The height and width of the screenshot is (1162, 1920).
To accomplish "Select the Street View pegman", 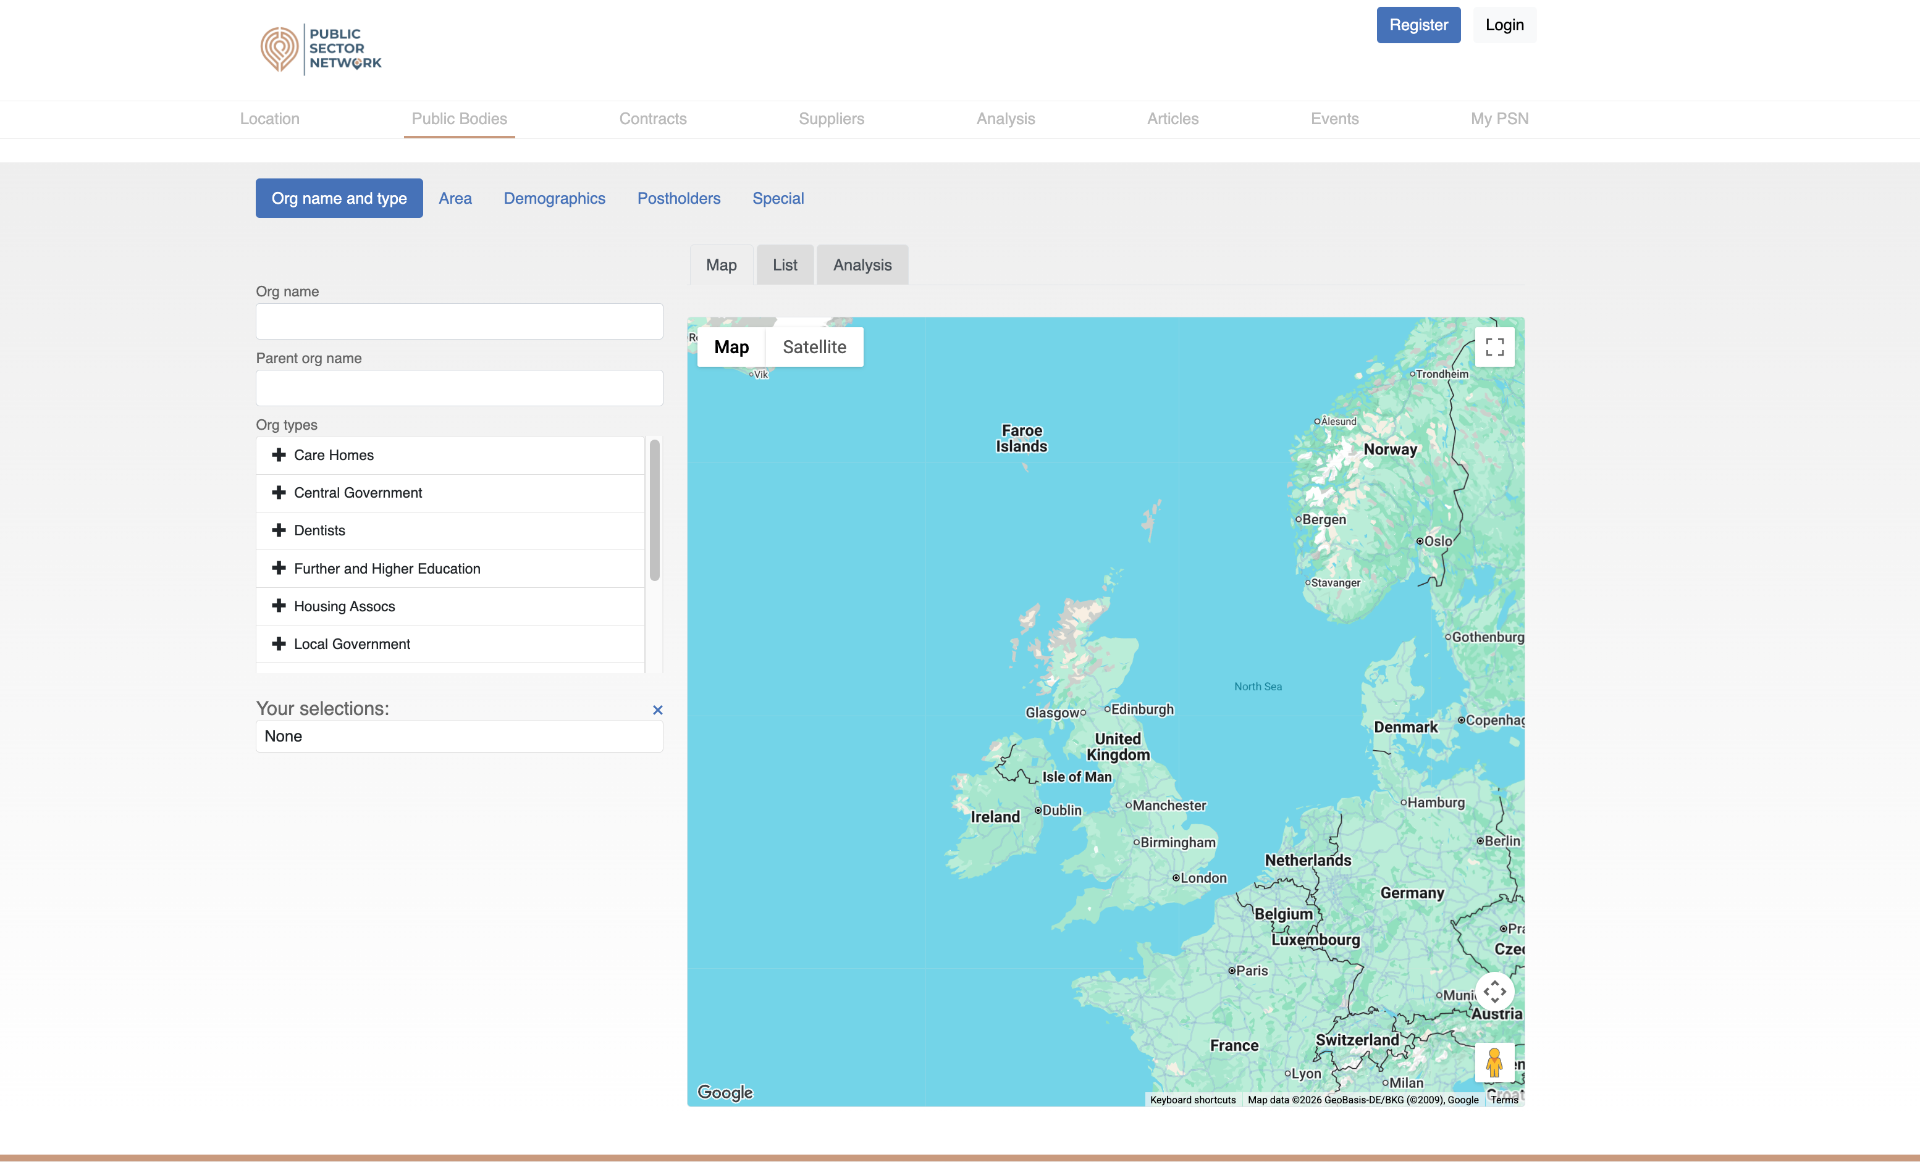I will click(x=1494, y=1062).
